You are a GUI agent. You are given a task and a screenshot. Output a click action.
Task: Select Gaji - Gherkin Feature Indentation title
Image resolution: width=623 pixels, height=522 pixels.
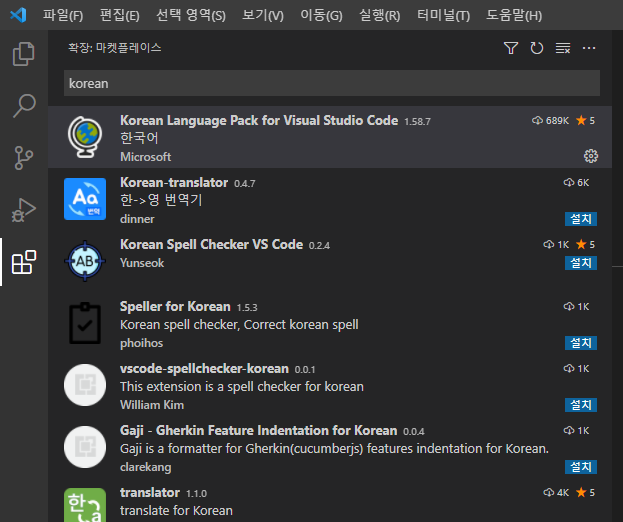pos(259,430)
